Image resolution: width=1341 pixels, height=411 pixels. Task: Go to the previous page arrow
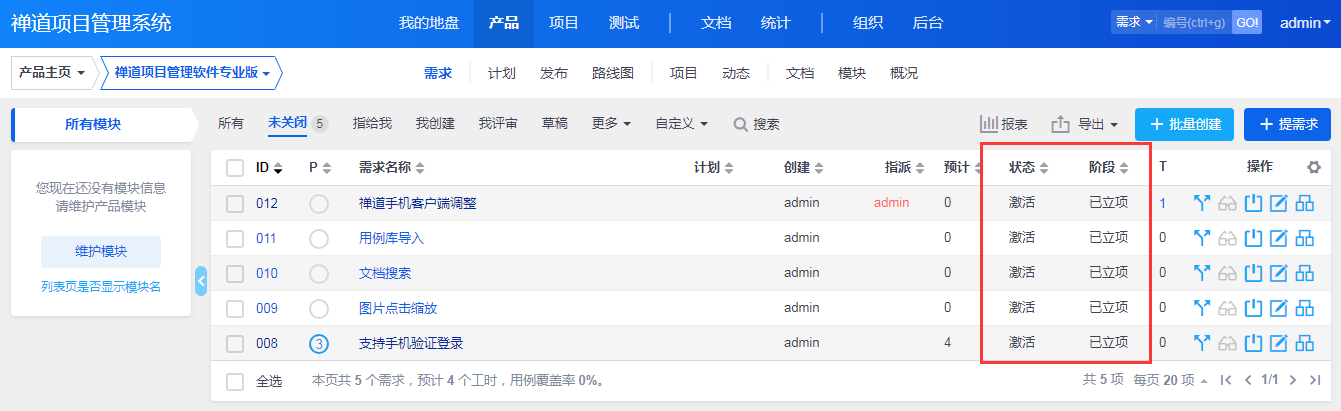(x=1248, y=380)
